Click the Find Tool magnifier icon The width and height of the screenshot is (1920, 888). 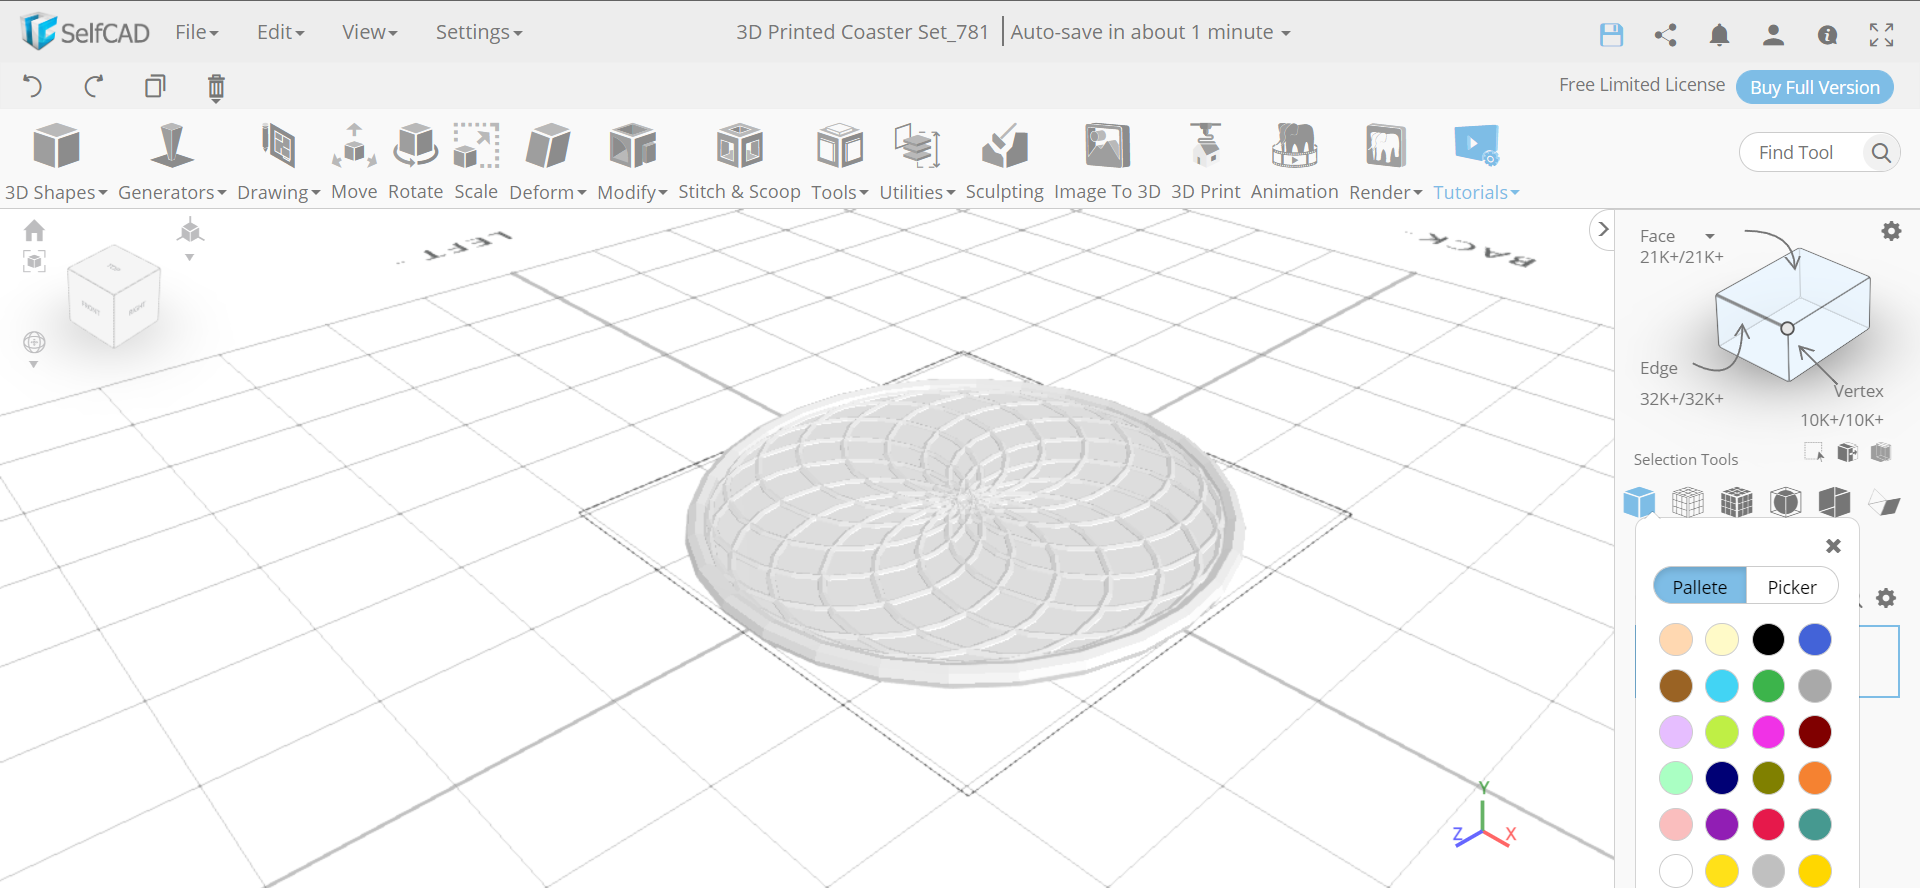[1881, 152]
